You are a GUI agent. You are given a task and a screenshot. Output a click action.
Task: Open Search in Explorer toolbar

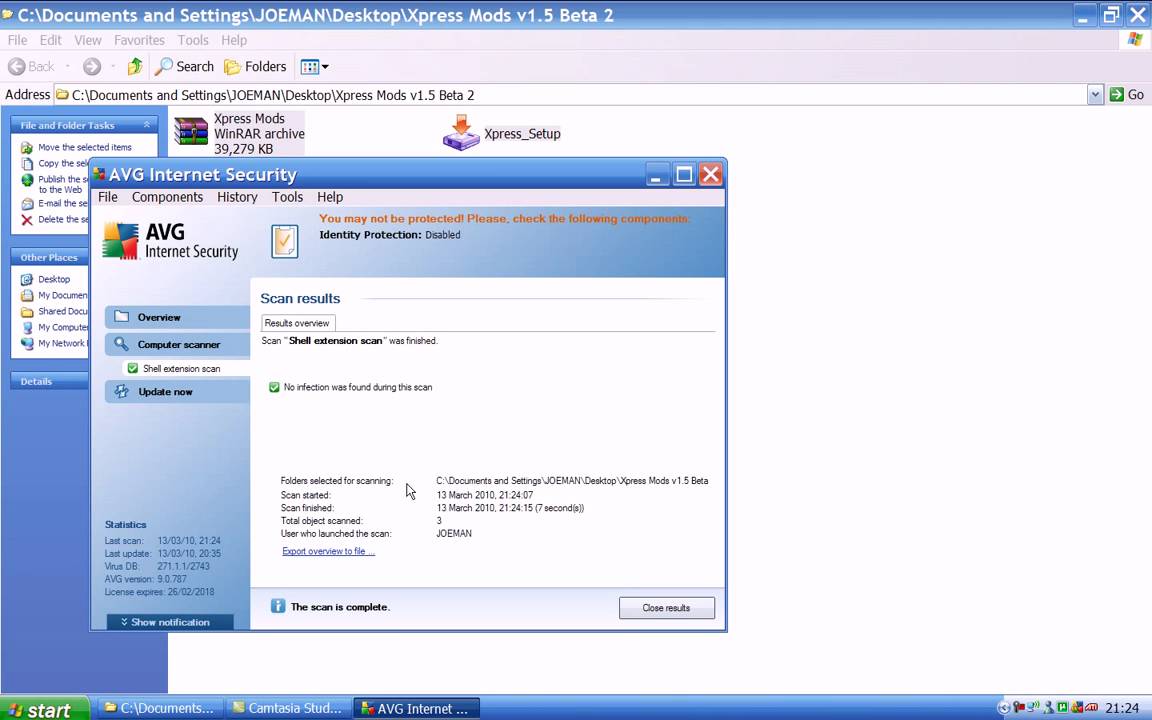point(184,67)
